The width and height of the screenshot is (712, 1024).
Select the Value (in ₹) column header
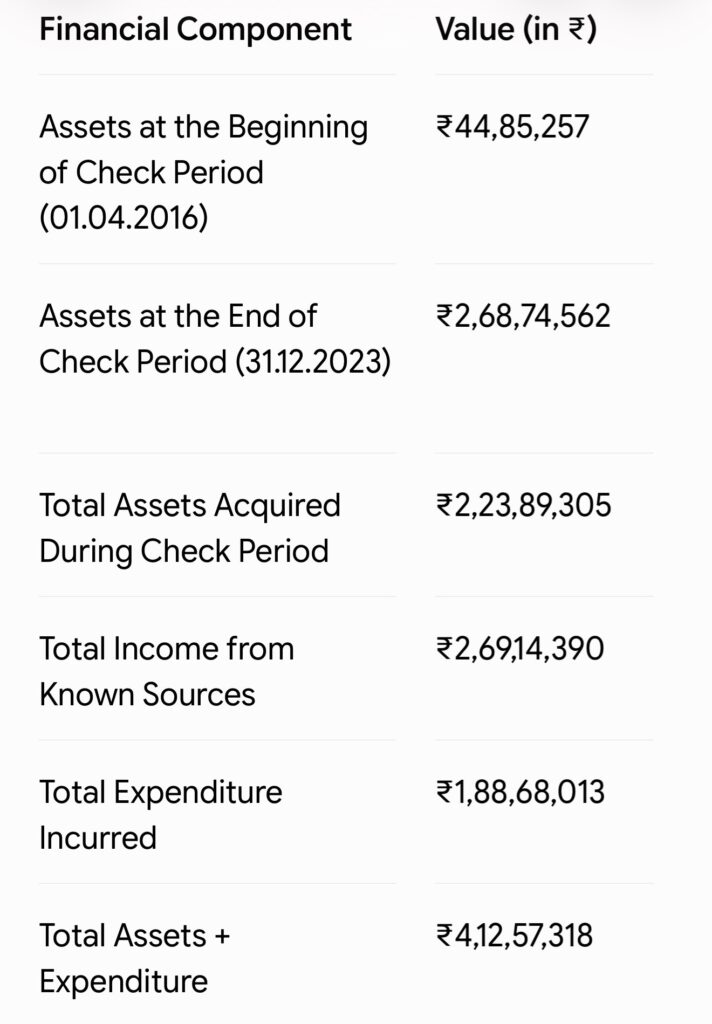pyautogui.click(x=516, y=30)
